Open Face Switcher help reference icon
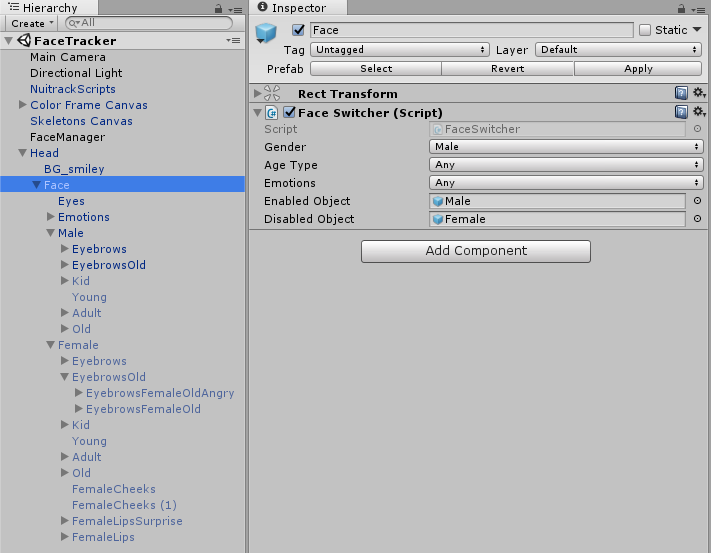711x553 pixels. [x=681, y=112]
